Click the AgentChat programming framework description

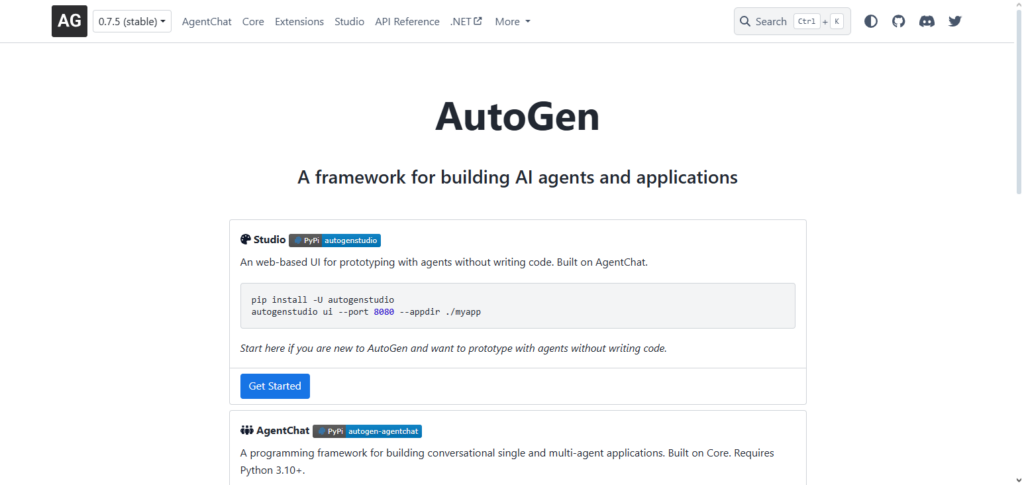507,461
